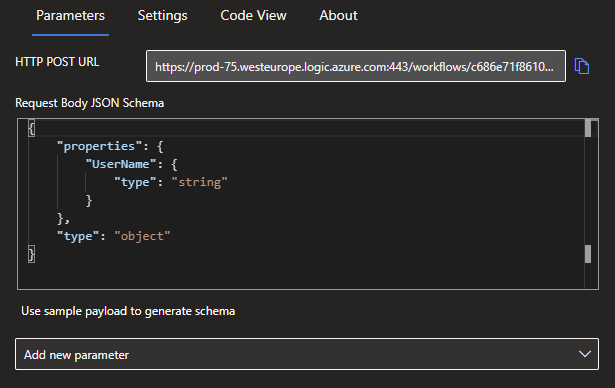This screenshot has height=388, width=615.
Task: Open the Add new parameter dropdown
Action: point(307,354)
